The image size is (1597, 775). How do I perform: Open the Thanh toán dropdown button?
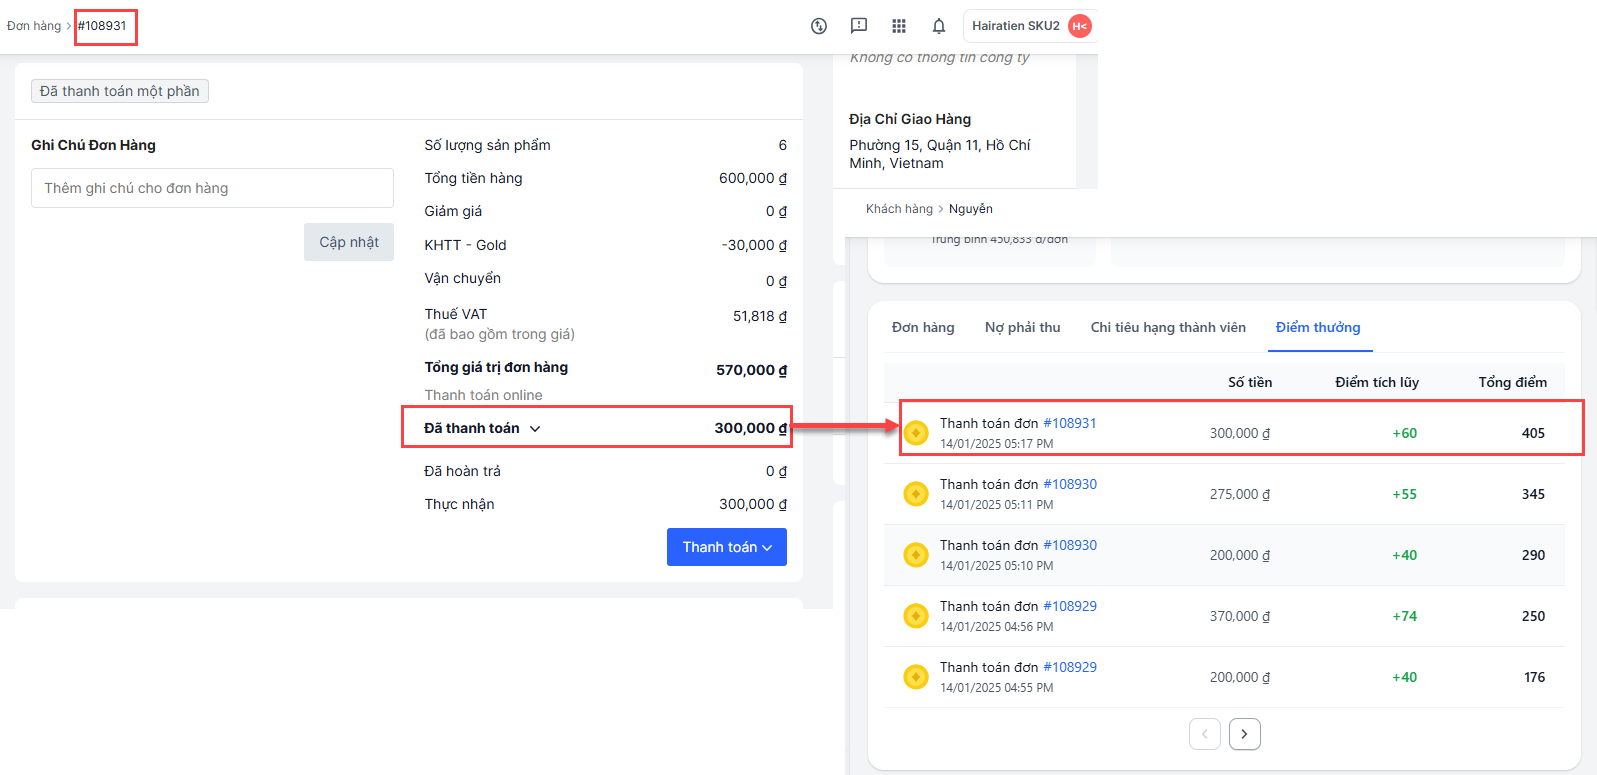[x=726, y=547]
